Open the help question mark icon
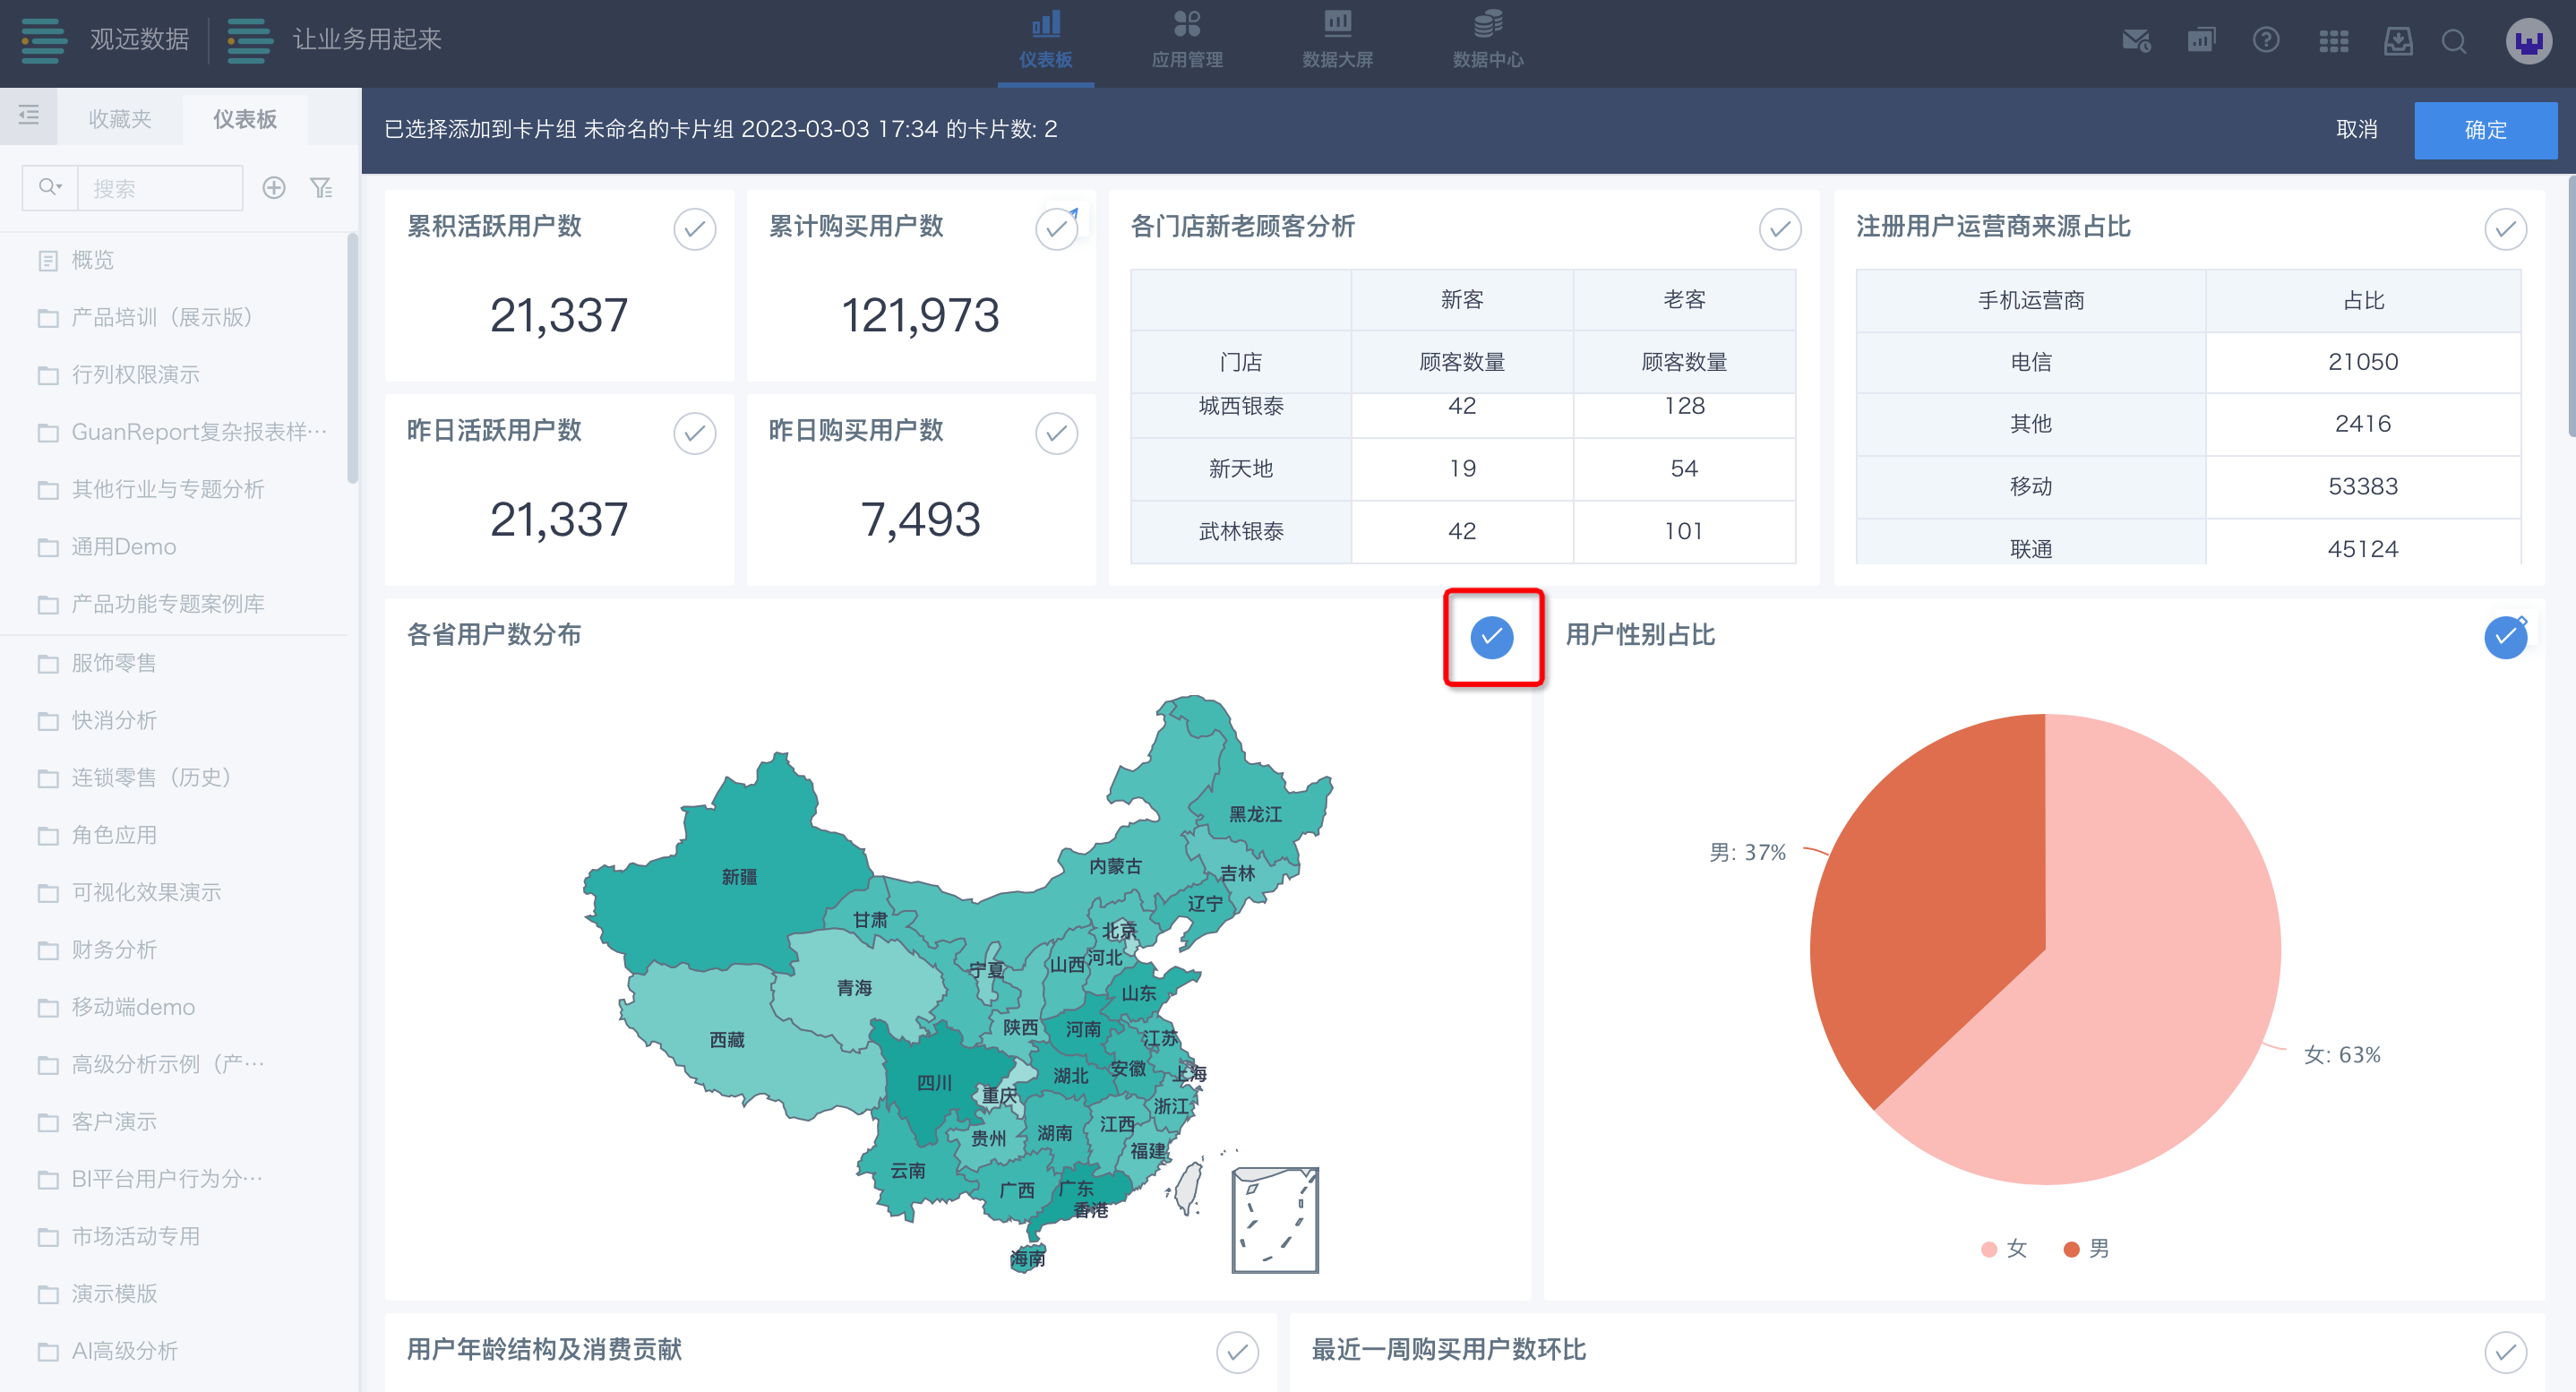The image size is (2576, 1392). pos(2265,41)
